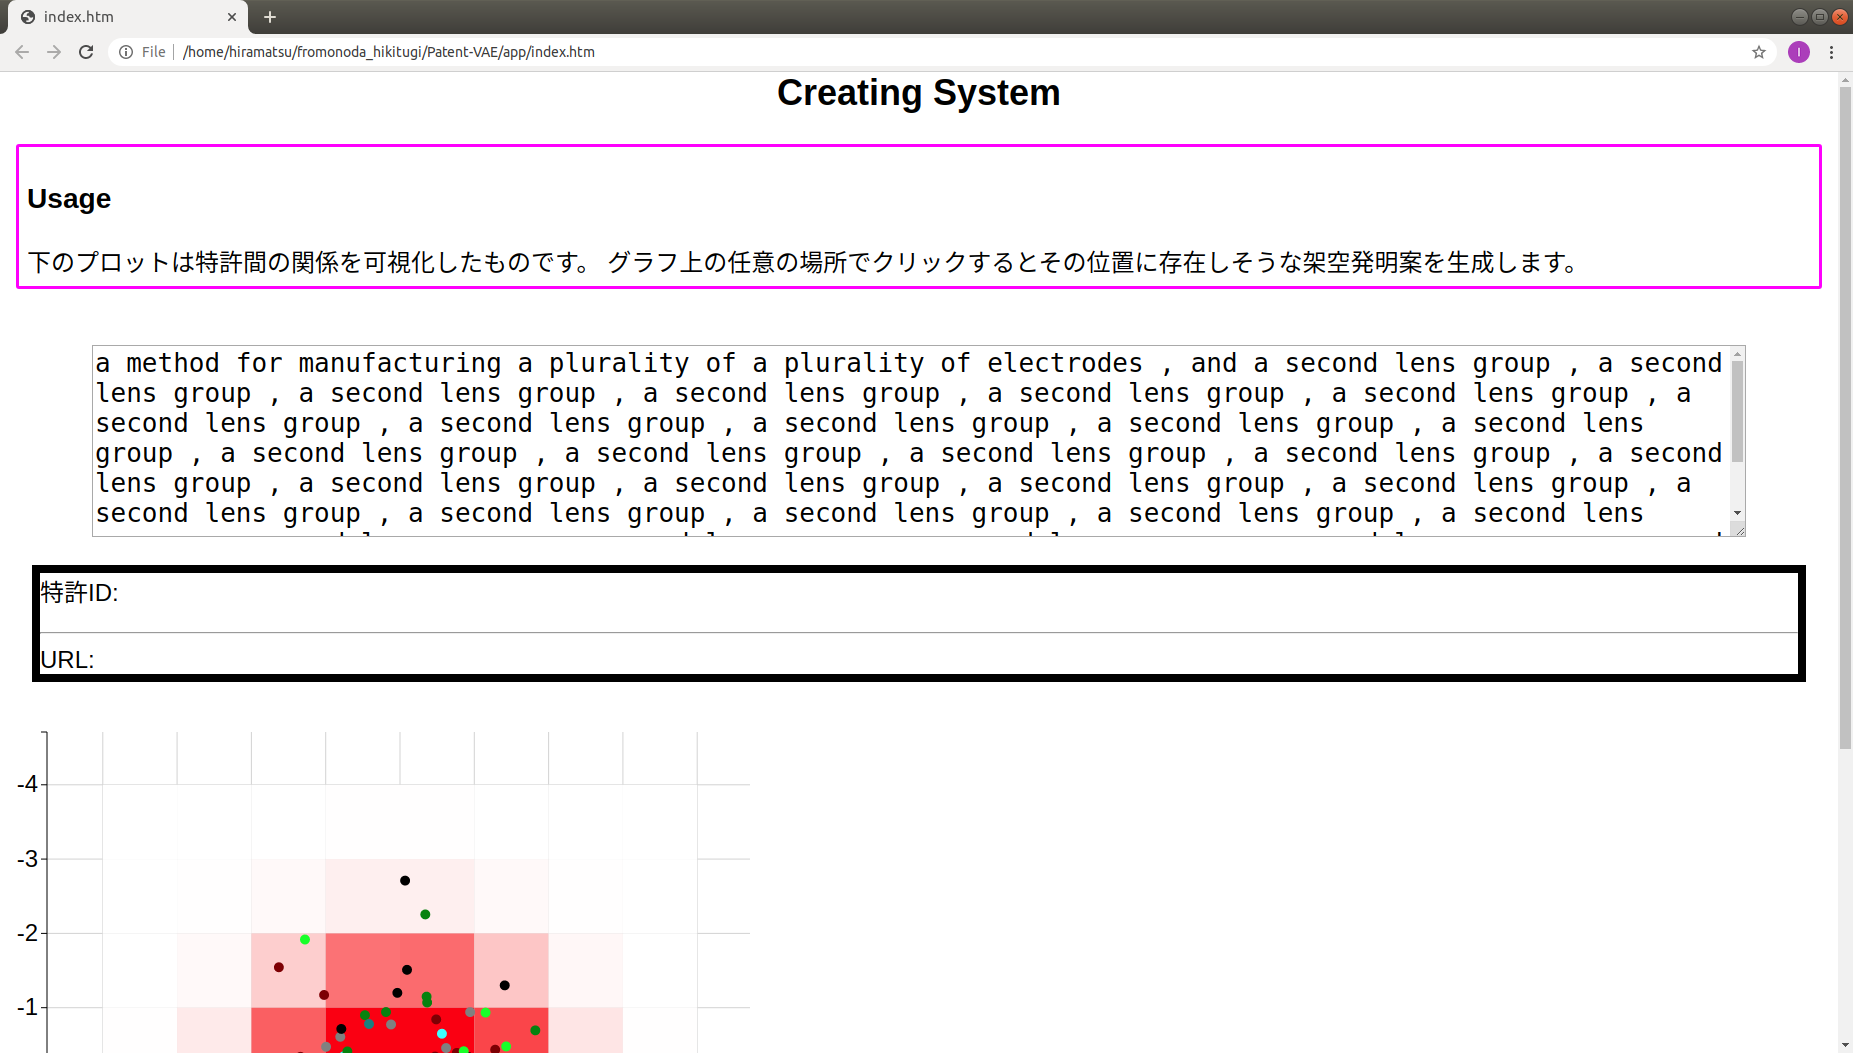Maximize the browser window

[1819, 17]
